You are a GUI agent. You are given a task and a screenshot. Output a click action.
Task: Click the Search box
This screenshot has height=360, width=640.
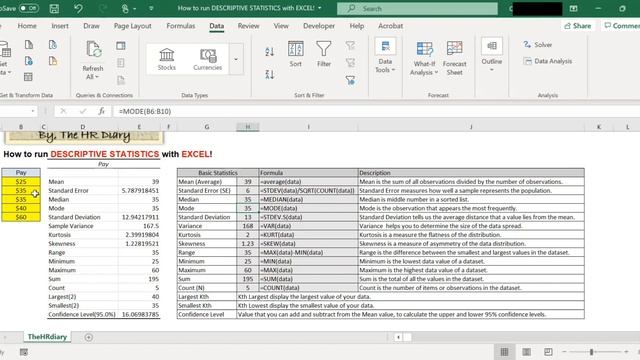(x=417, y=9)
